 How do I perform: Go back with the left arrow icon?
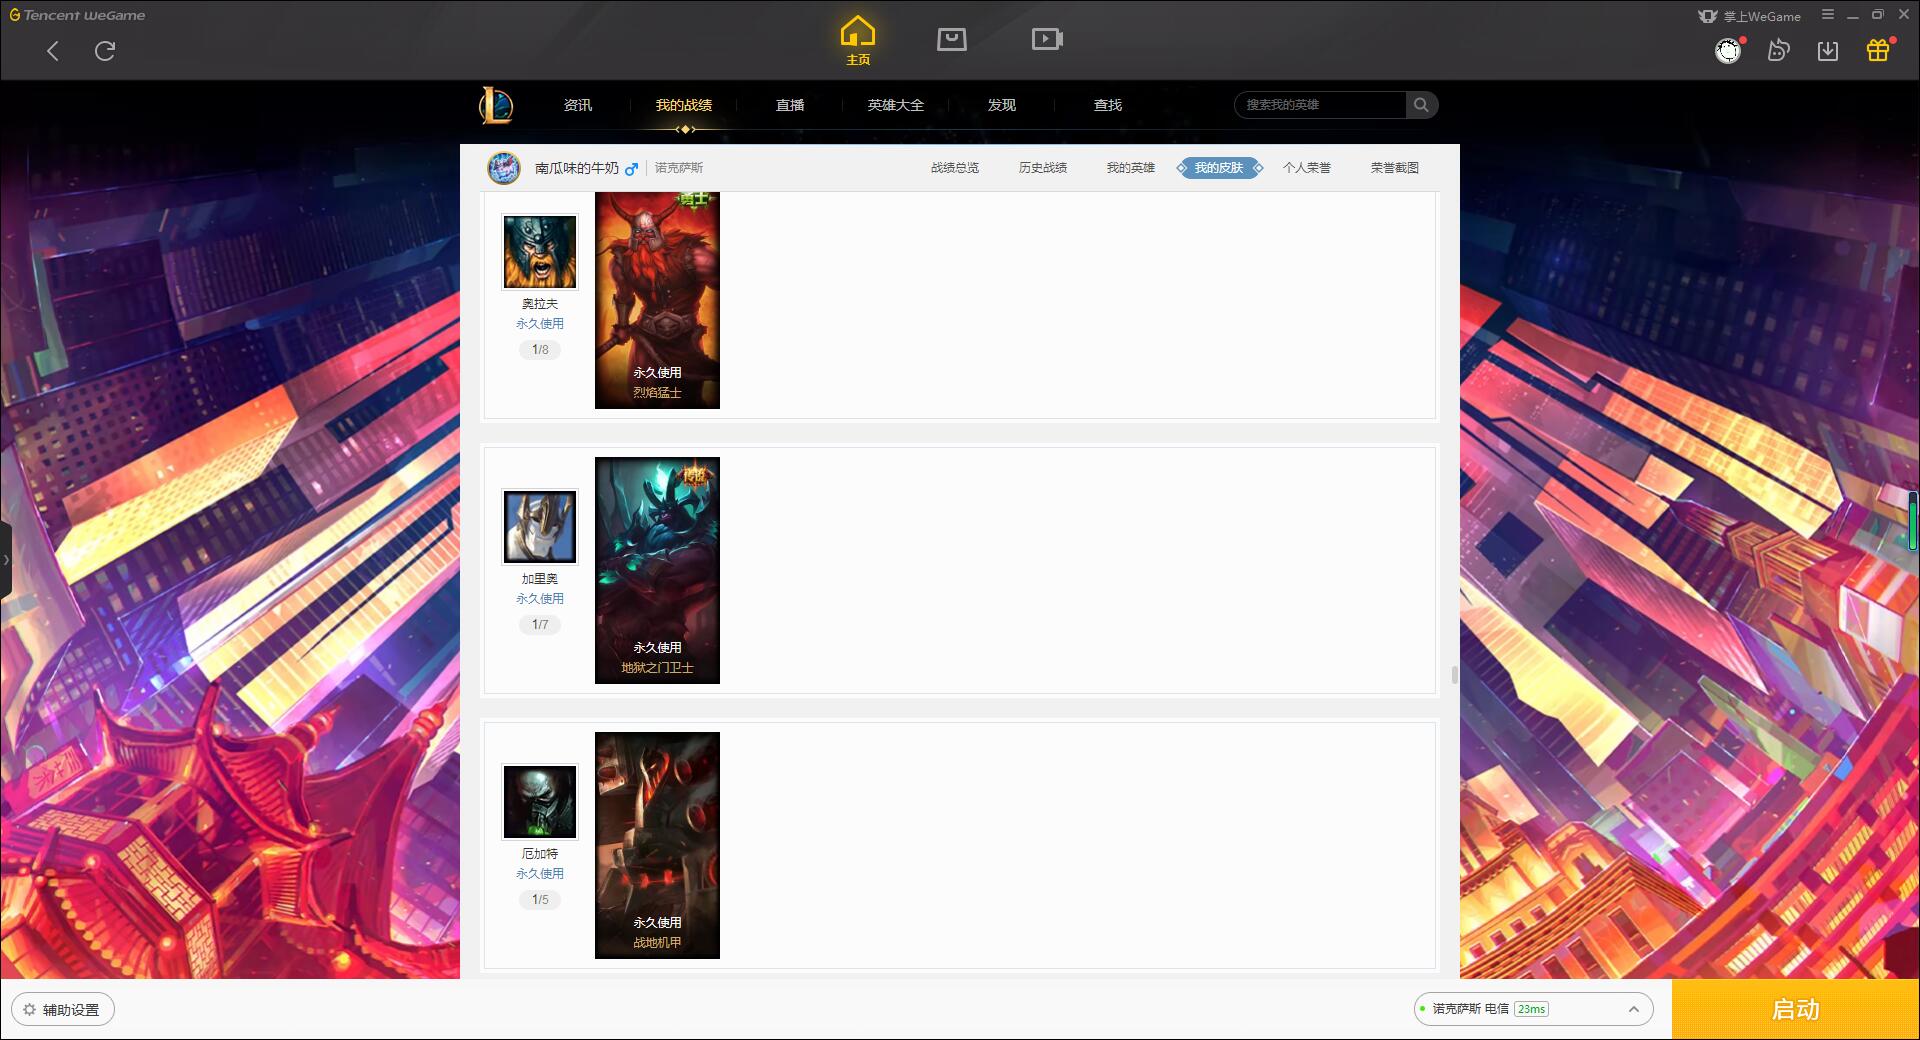coord(53,51)
